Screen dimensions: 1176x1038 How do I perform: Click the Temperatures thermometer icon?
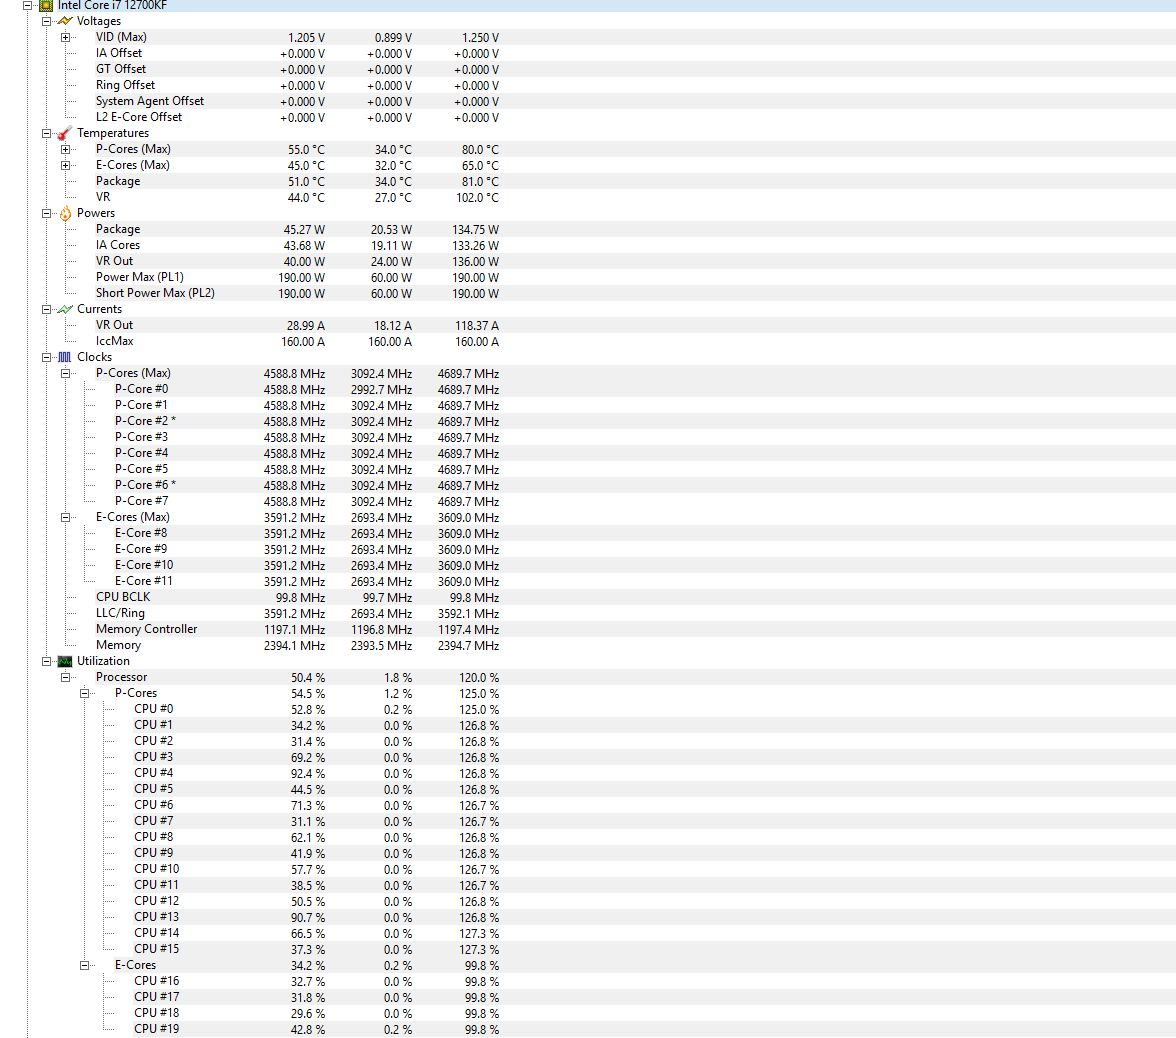click(x=65, y=133)
